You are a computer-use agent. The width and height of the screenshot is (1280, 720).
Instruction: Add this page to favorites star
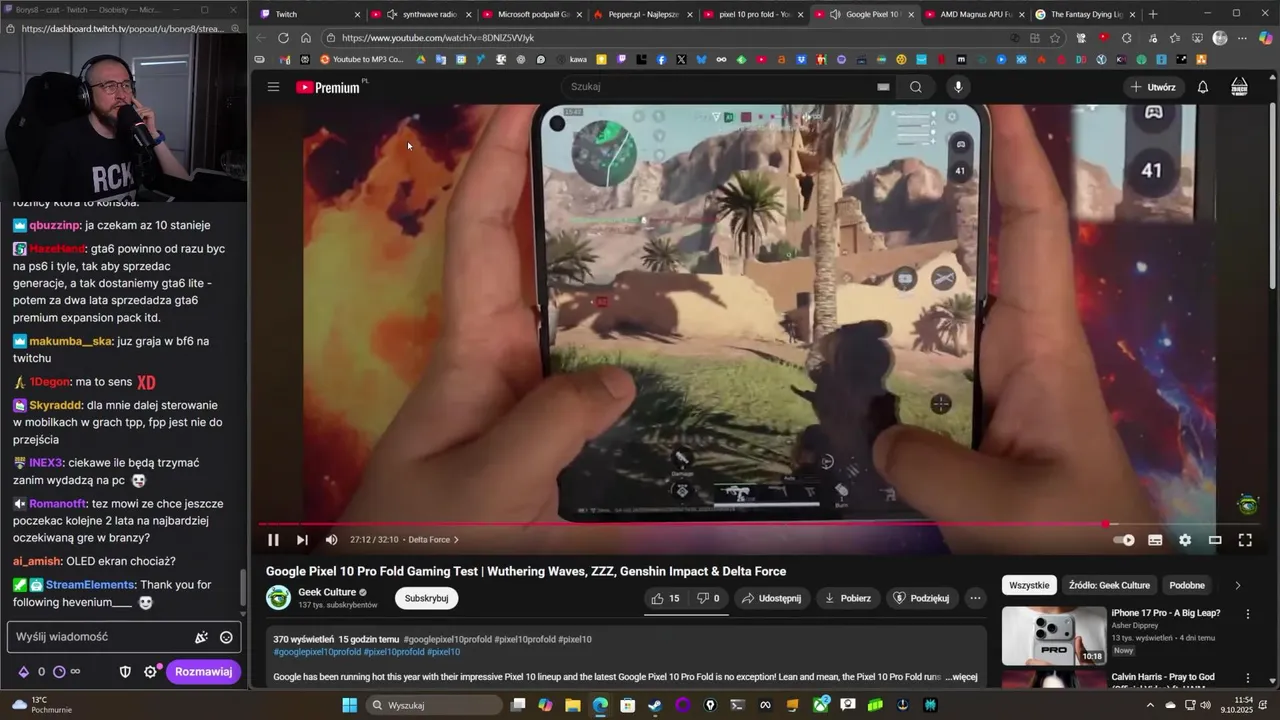(x=1055, y=38)
